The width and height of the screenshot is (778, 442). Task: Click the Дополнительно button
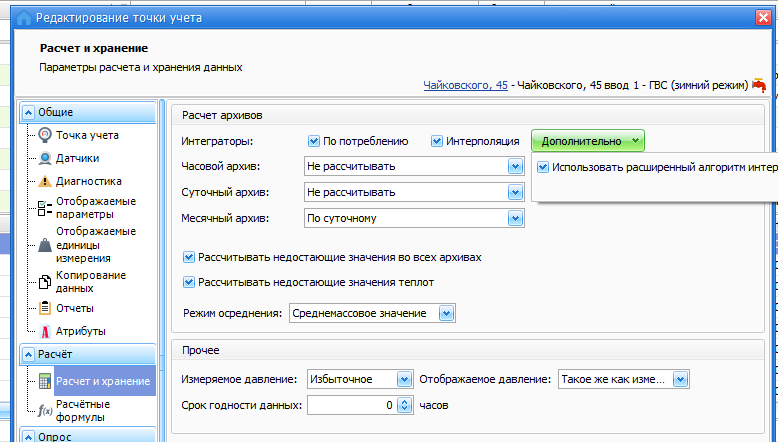point(587,142)
